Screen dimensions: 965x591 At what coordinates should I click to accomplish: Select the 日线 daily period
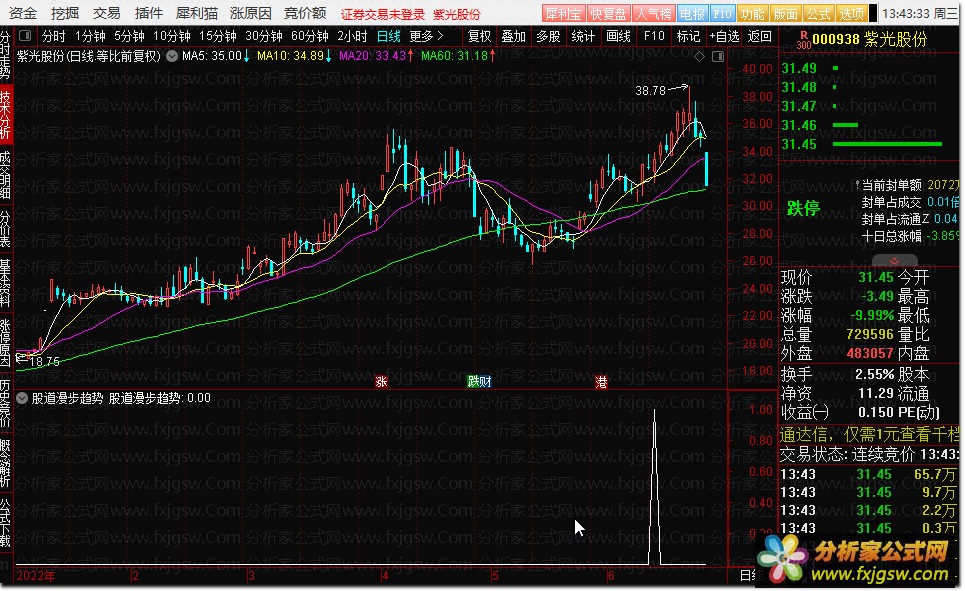click(x=388, y=36)
